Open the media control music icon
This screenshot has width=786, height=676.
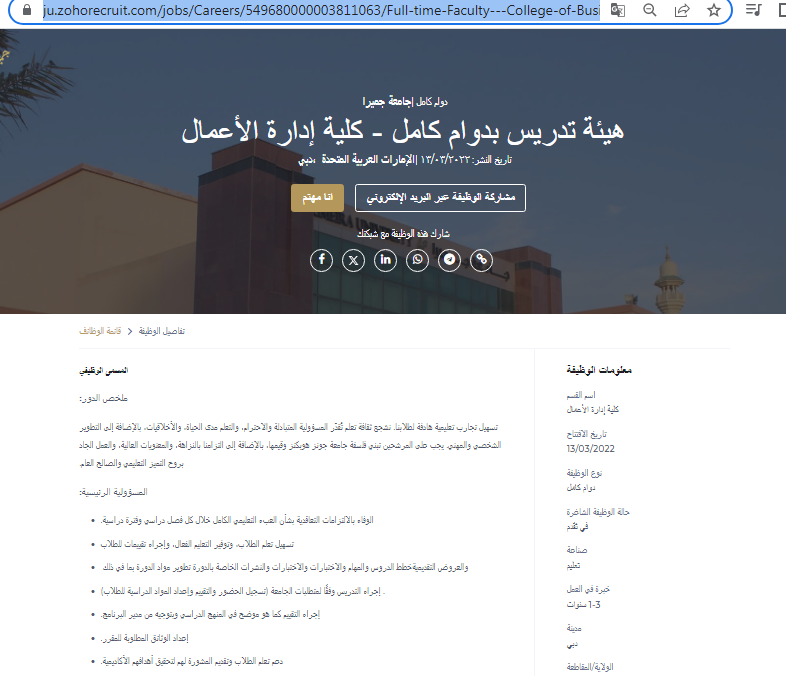click(x=755, y=11)
